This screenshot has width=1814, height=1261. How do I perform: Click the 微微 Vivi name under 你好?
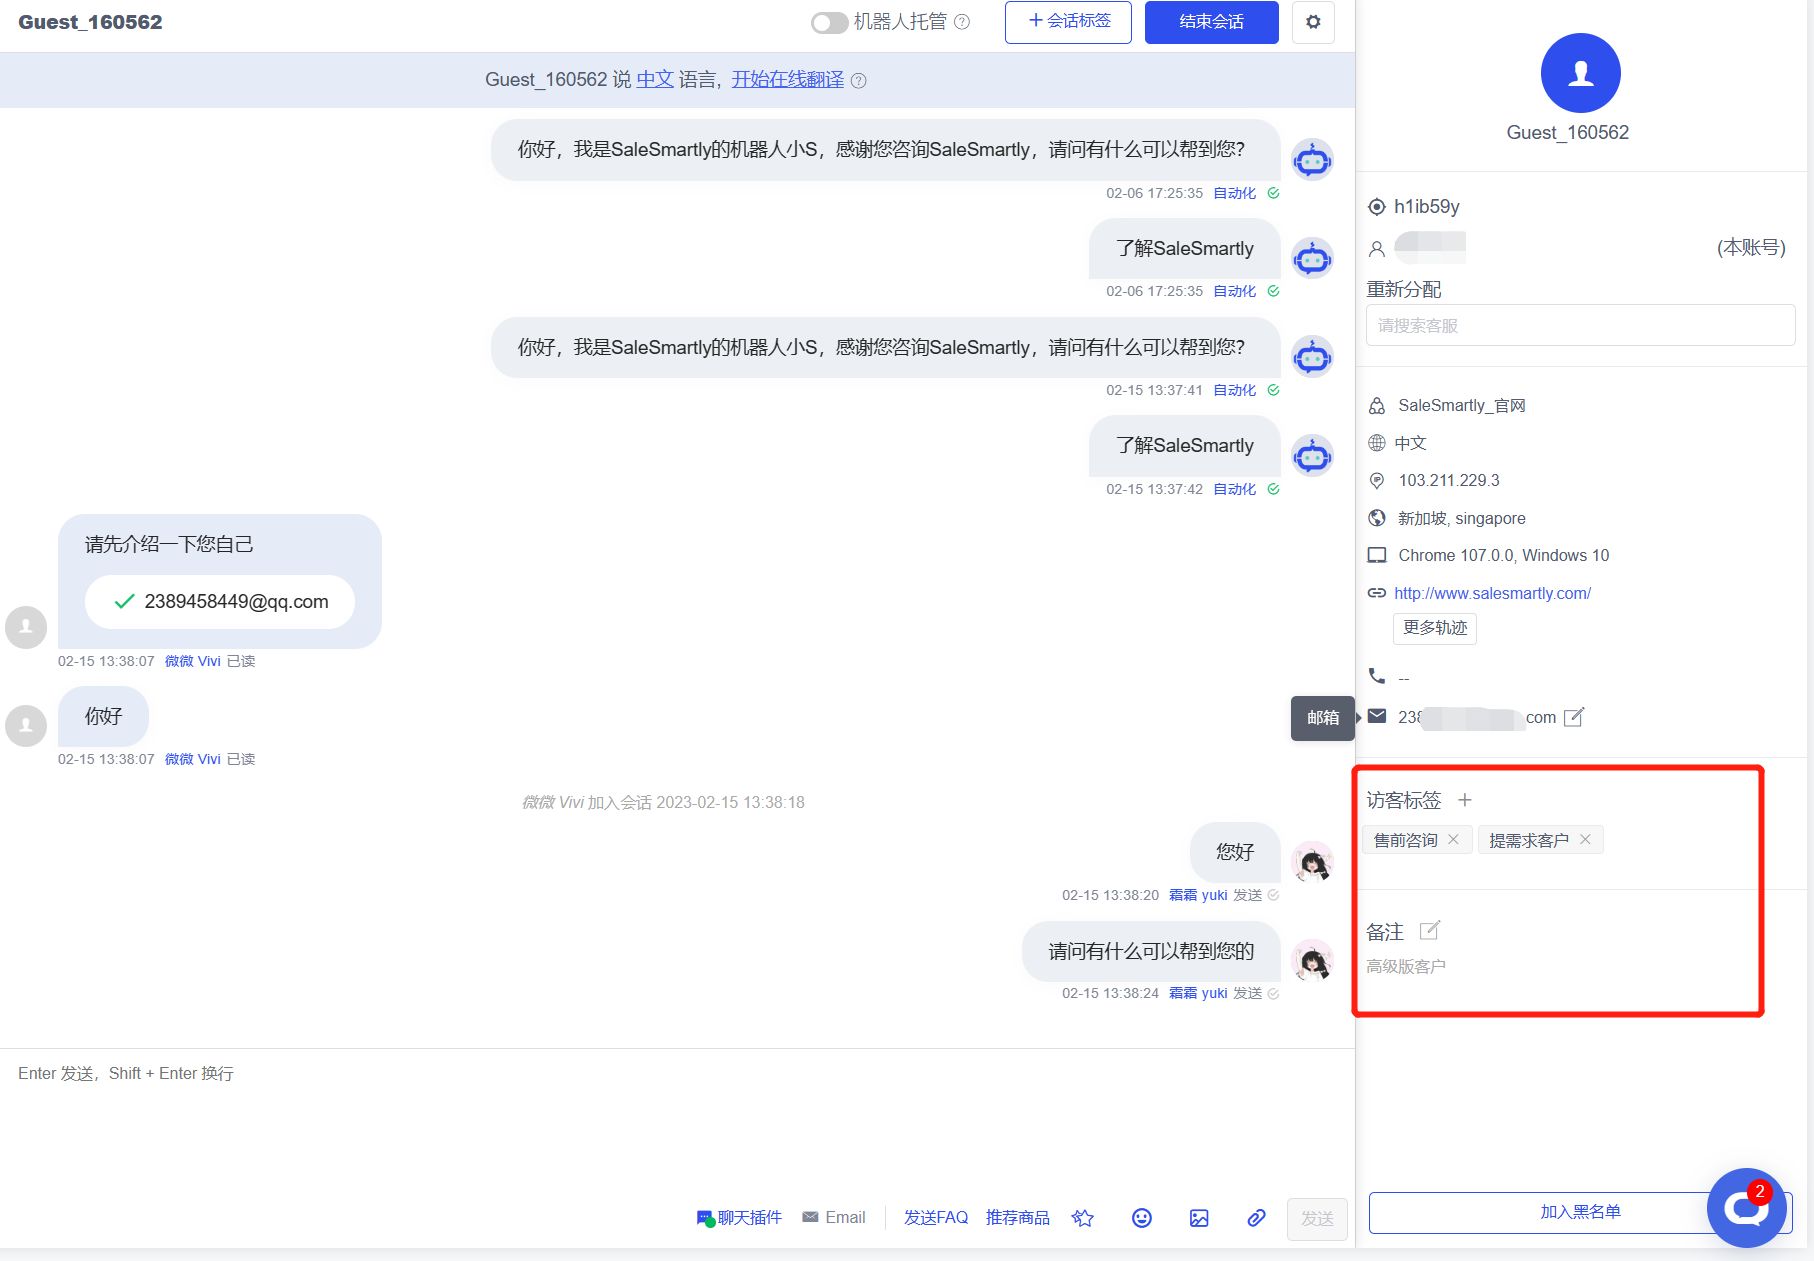[x=192, y=759]
